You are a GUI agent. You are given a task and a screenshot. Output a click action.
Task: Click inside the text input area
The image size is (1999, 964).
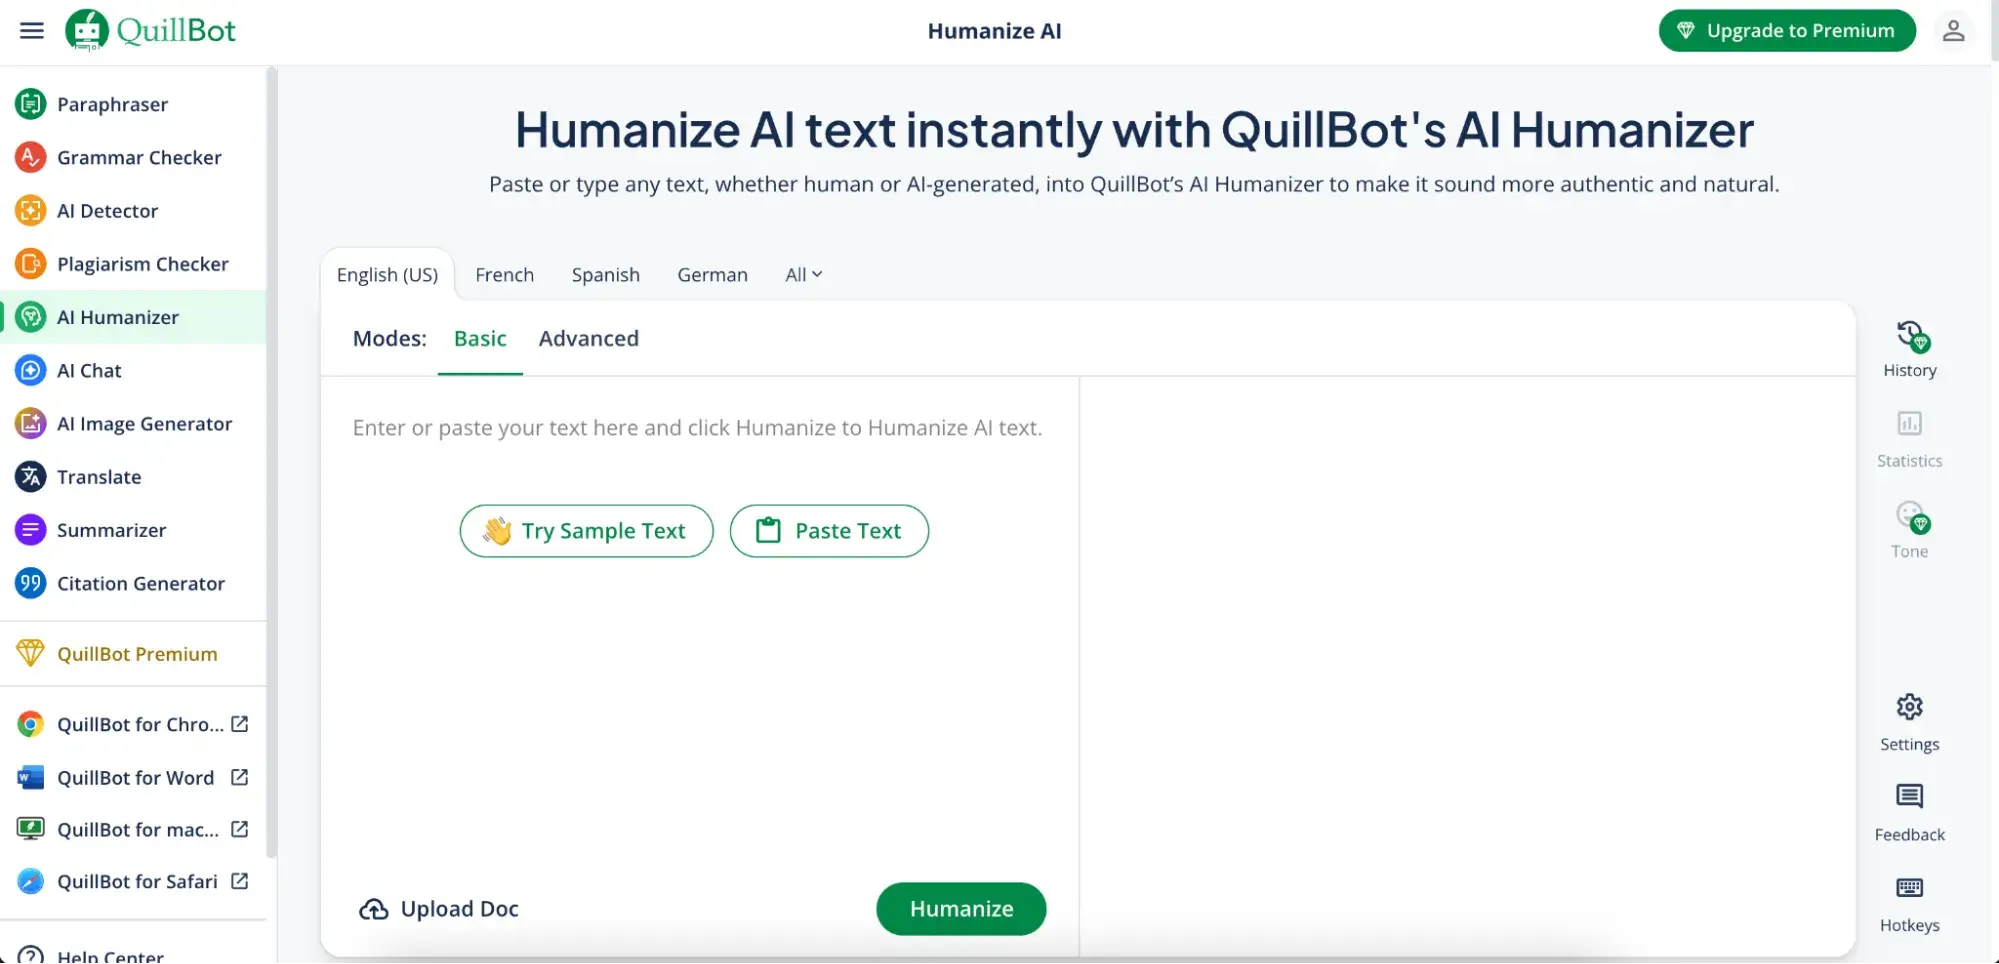click(697, 427)
